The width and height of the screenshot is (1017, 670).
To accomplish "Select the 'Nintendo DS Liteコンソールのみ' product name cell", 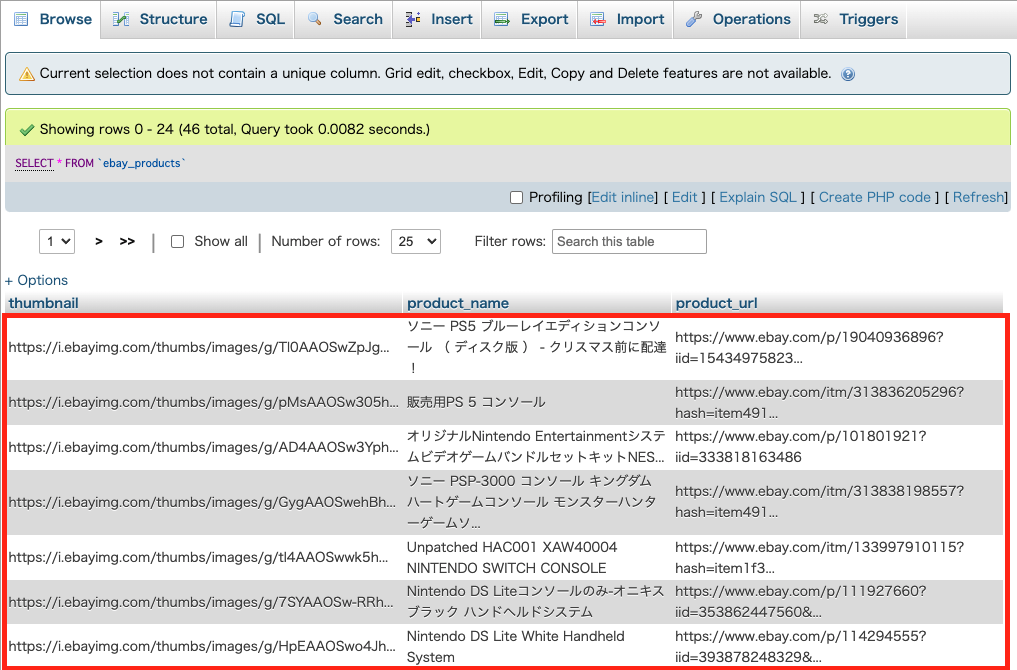I will click(537, 602).
